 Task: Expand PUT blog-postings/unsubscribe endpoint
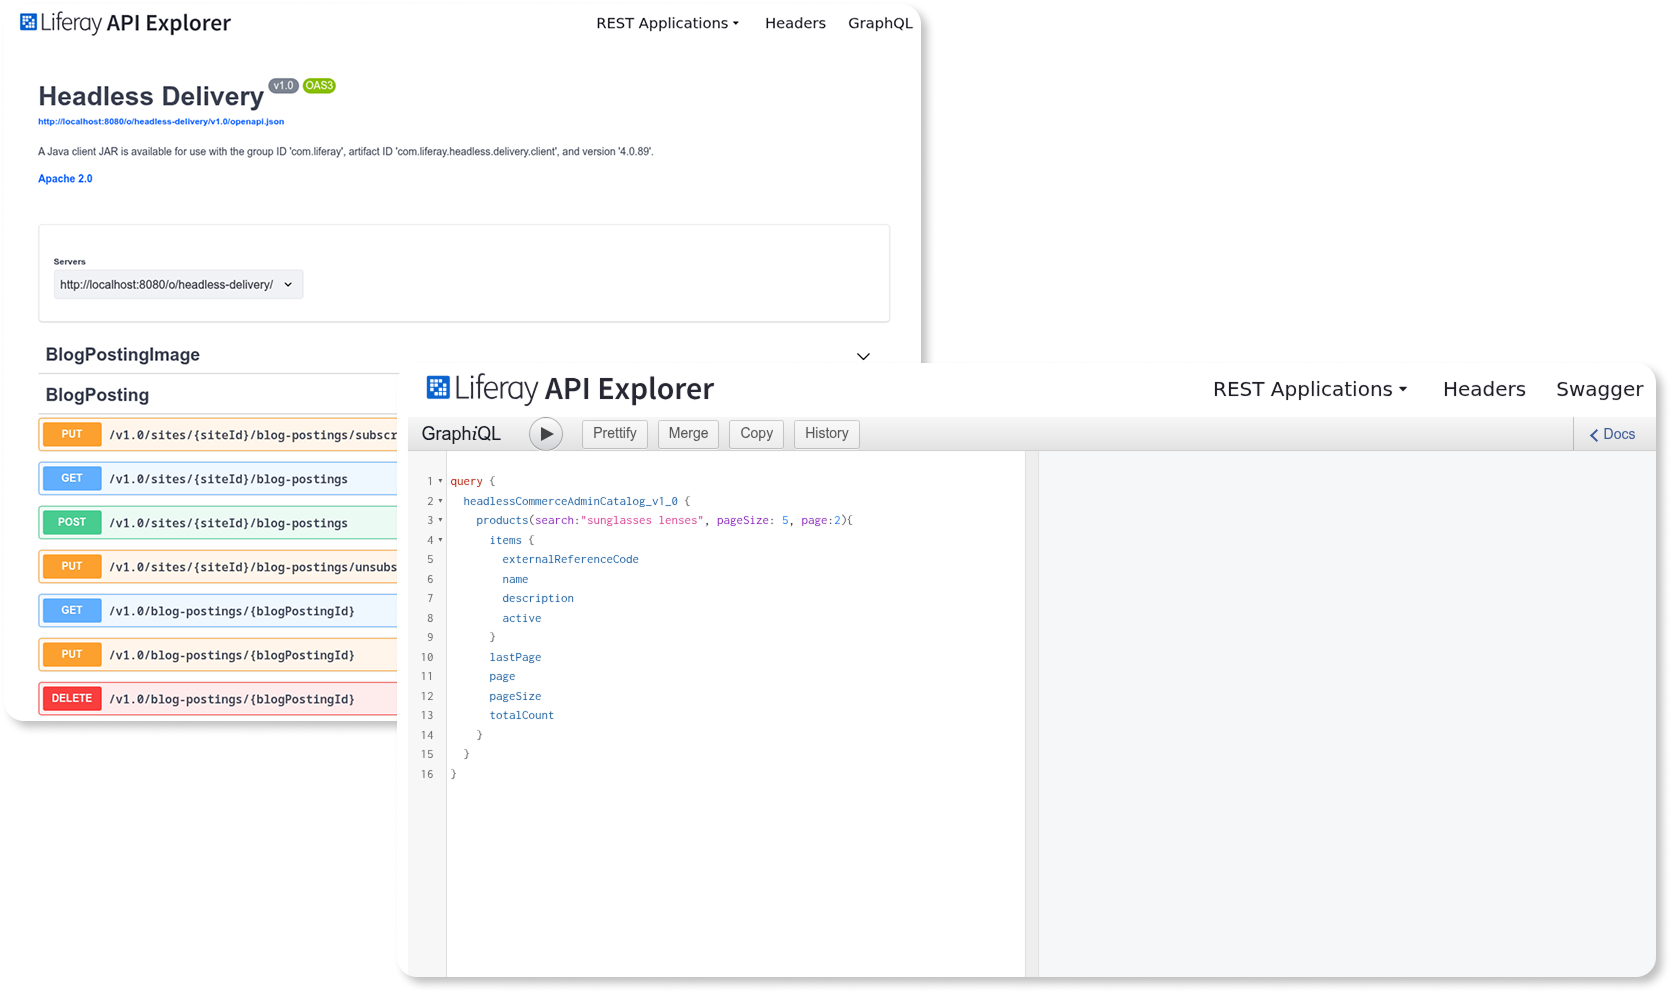coord(218,567)
